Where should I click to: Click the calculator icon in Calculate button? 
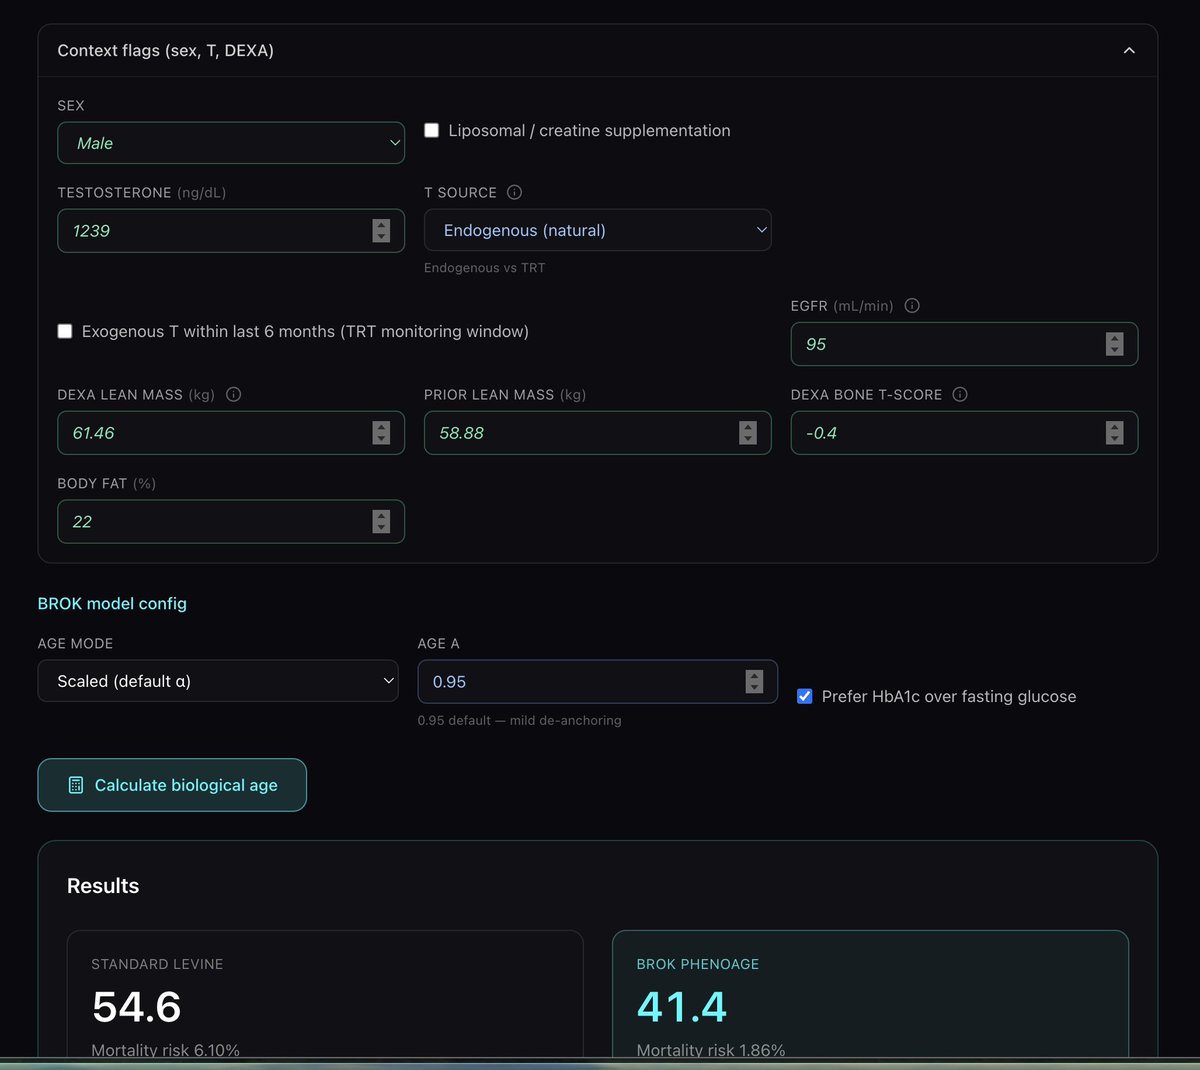point(76,785)
